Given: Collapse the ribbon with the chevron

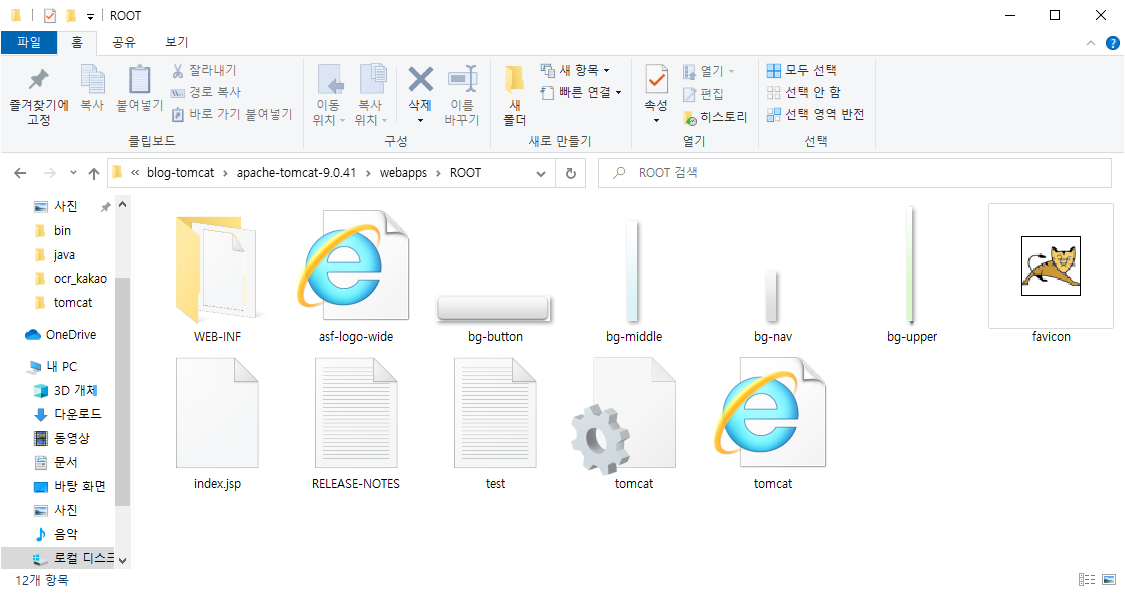Looking at the screenshot, I should tap(1091, 43).
